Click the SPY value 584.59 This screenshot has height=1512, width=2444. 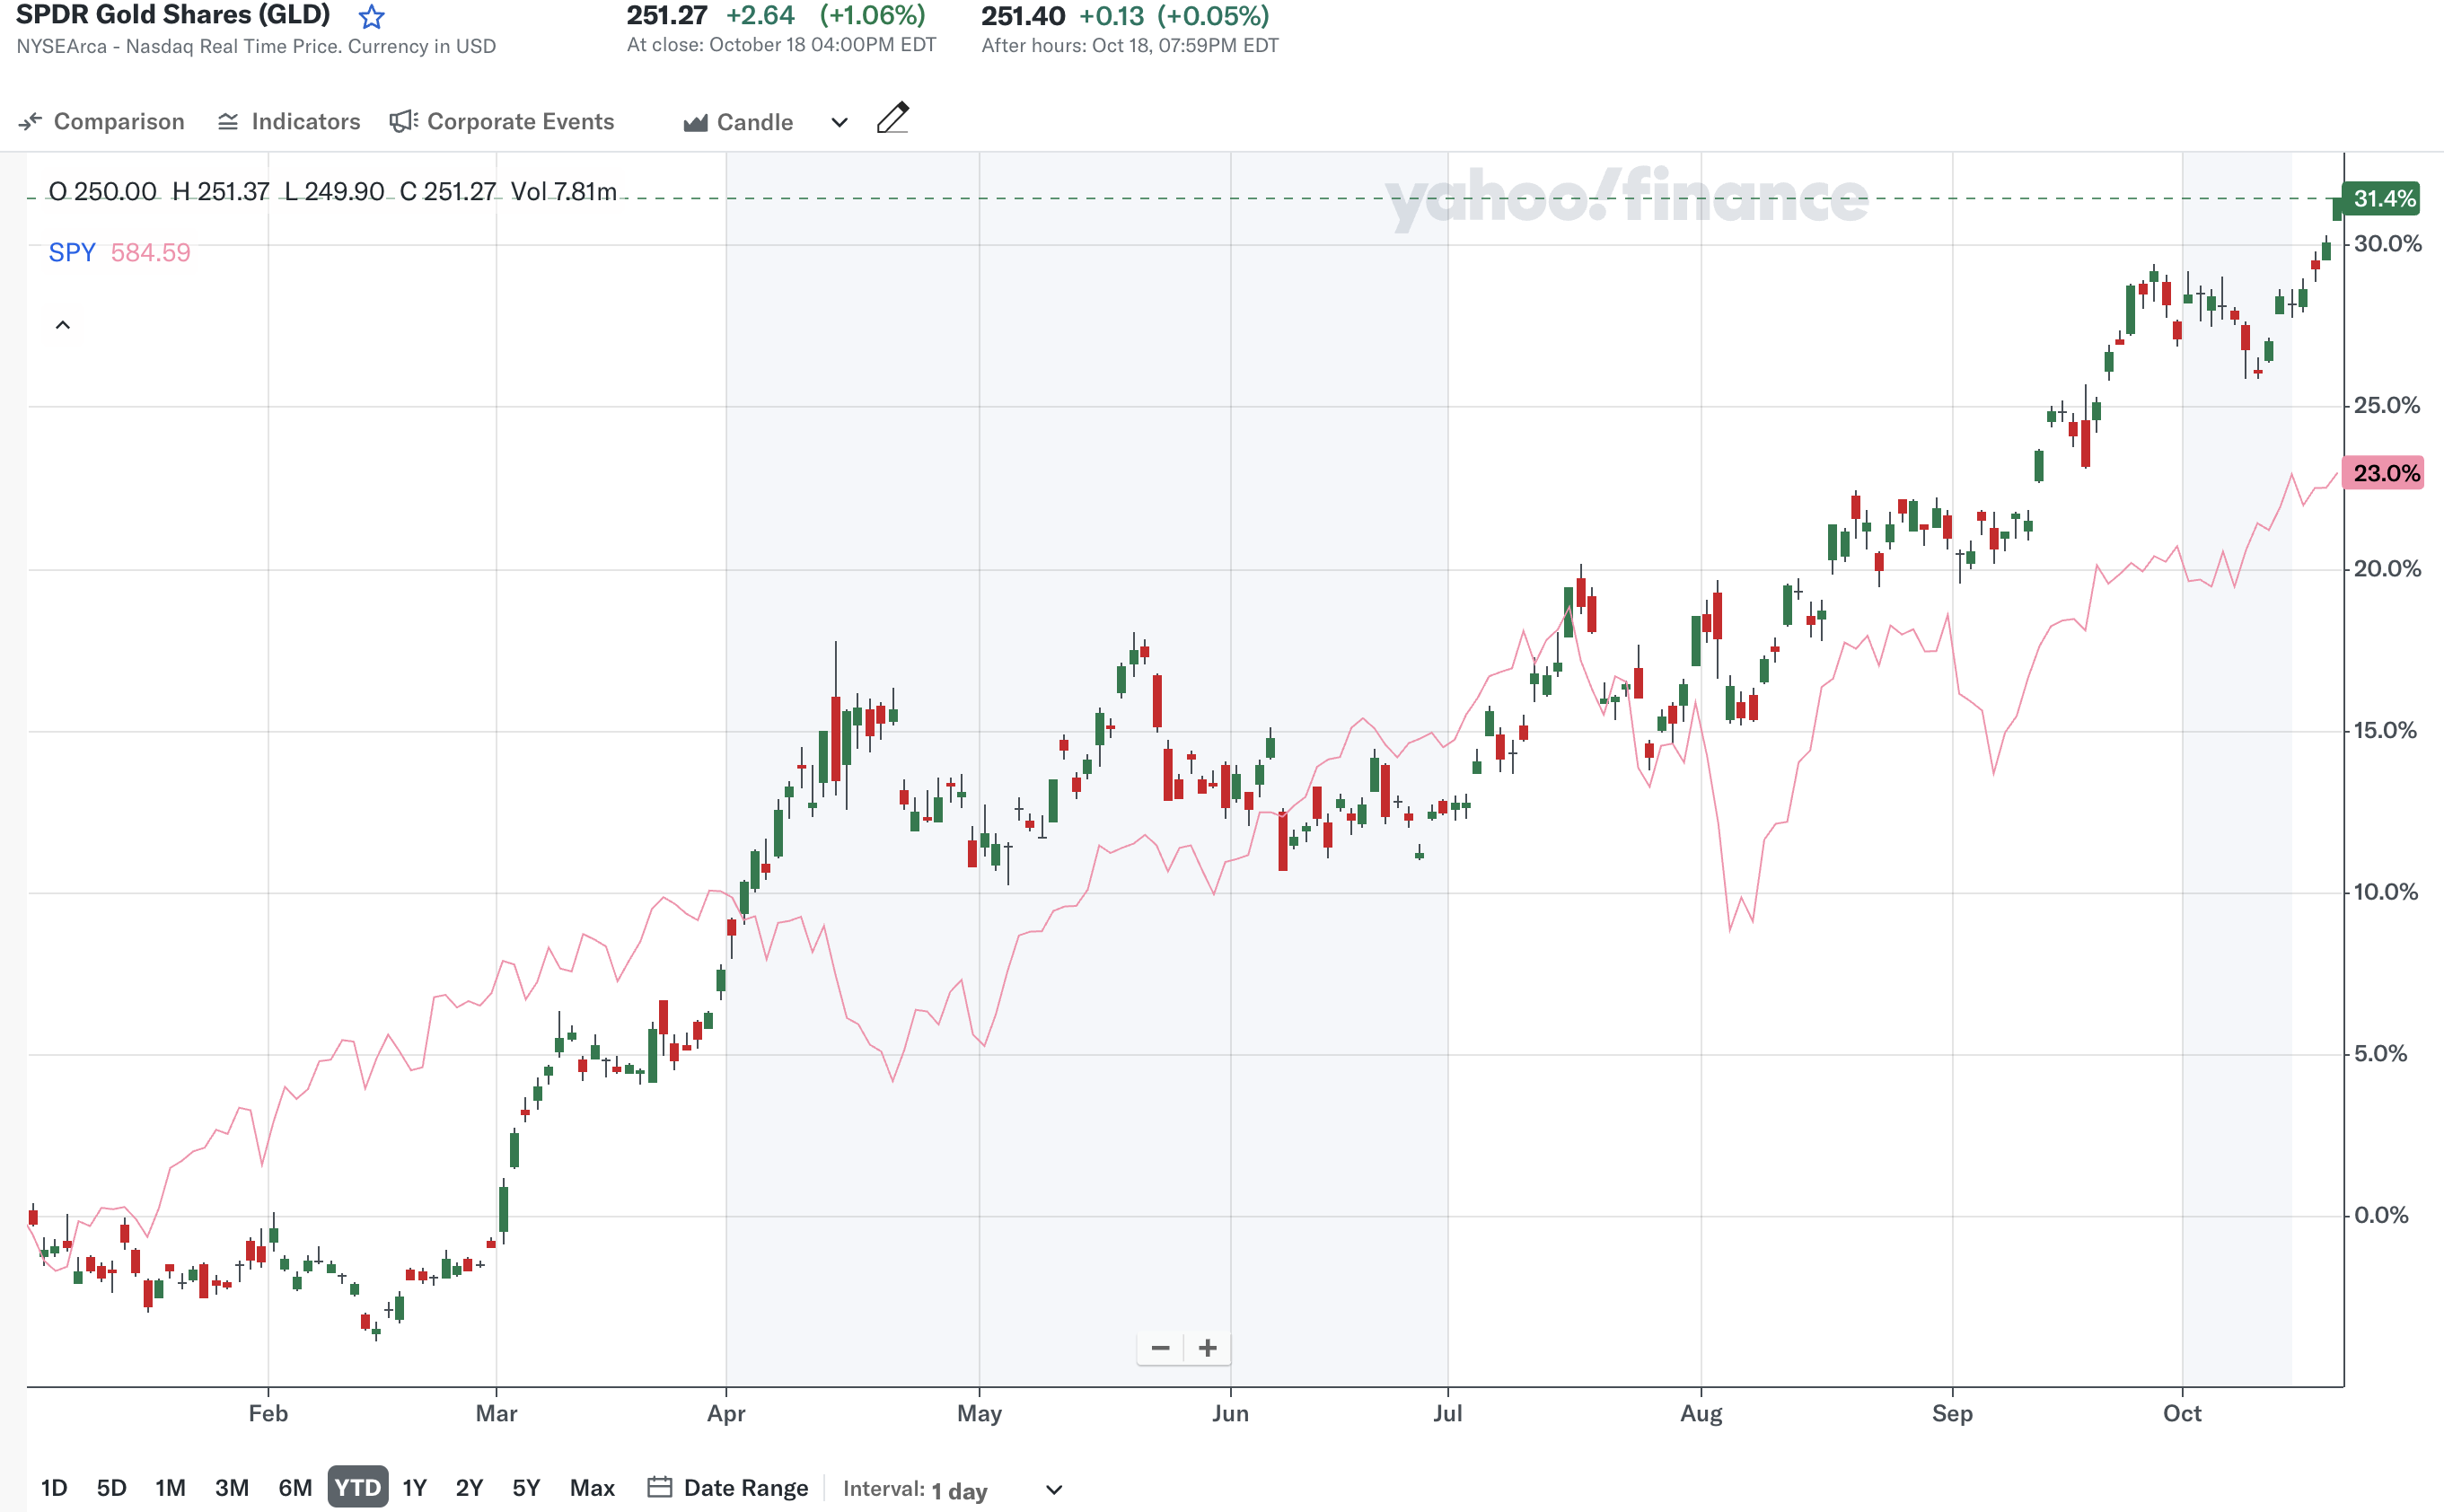(x=150, y=253)
